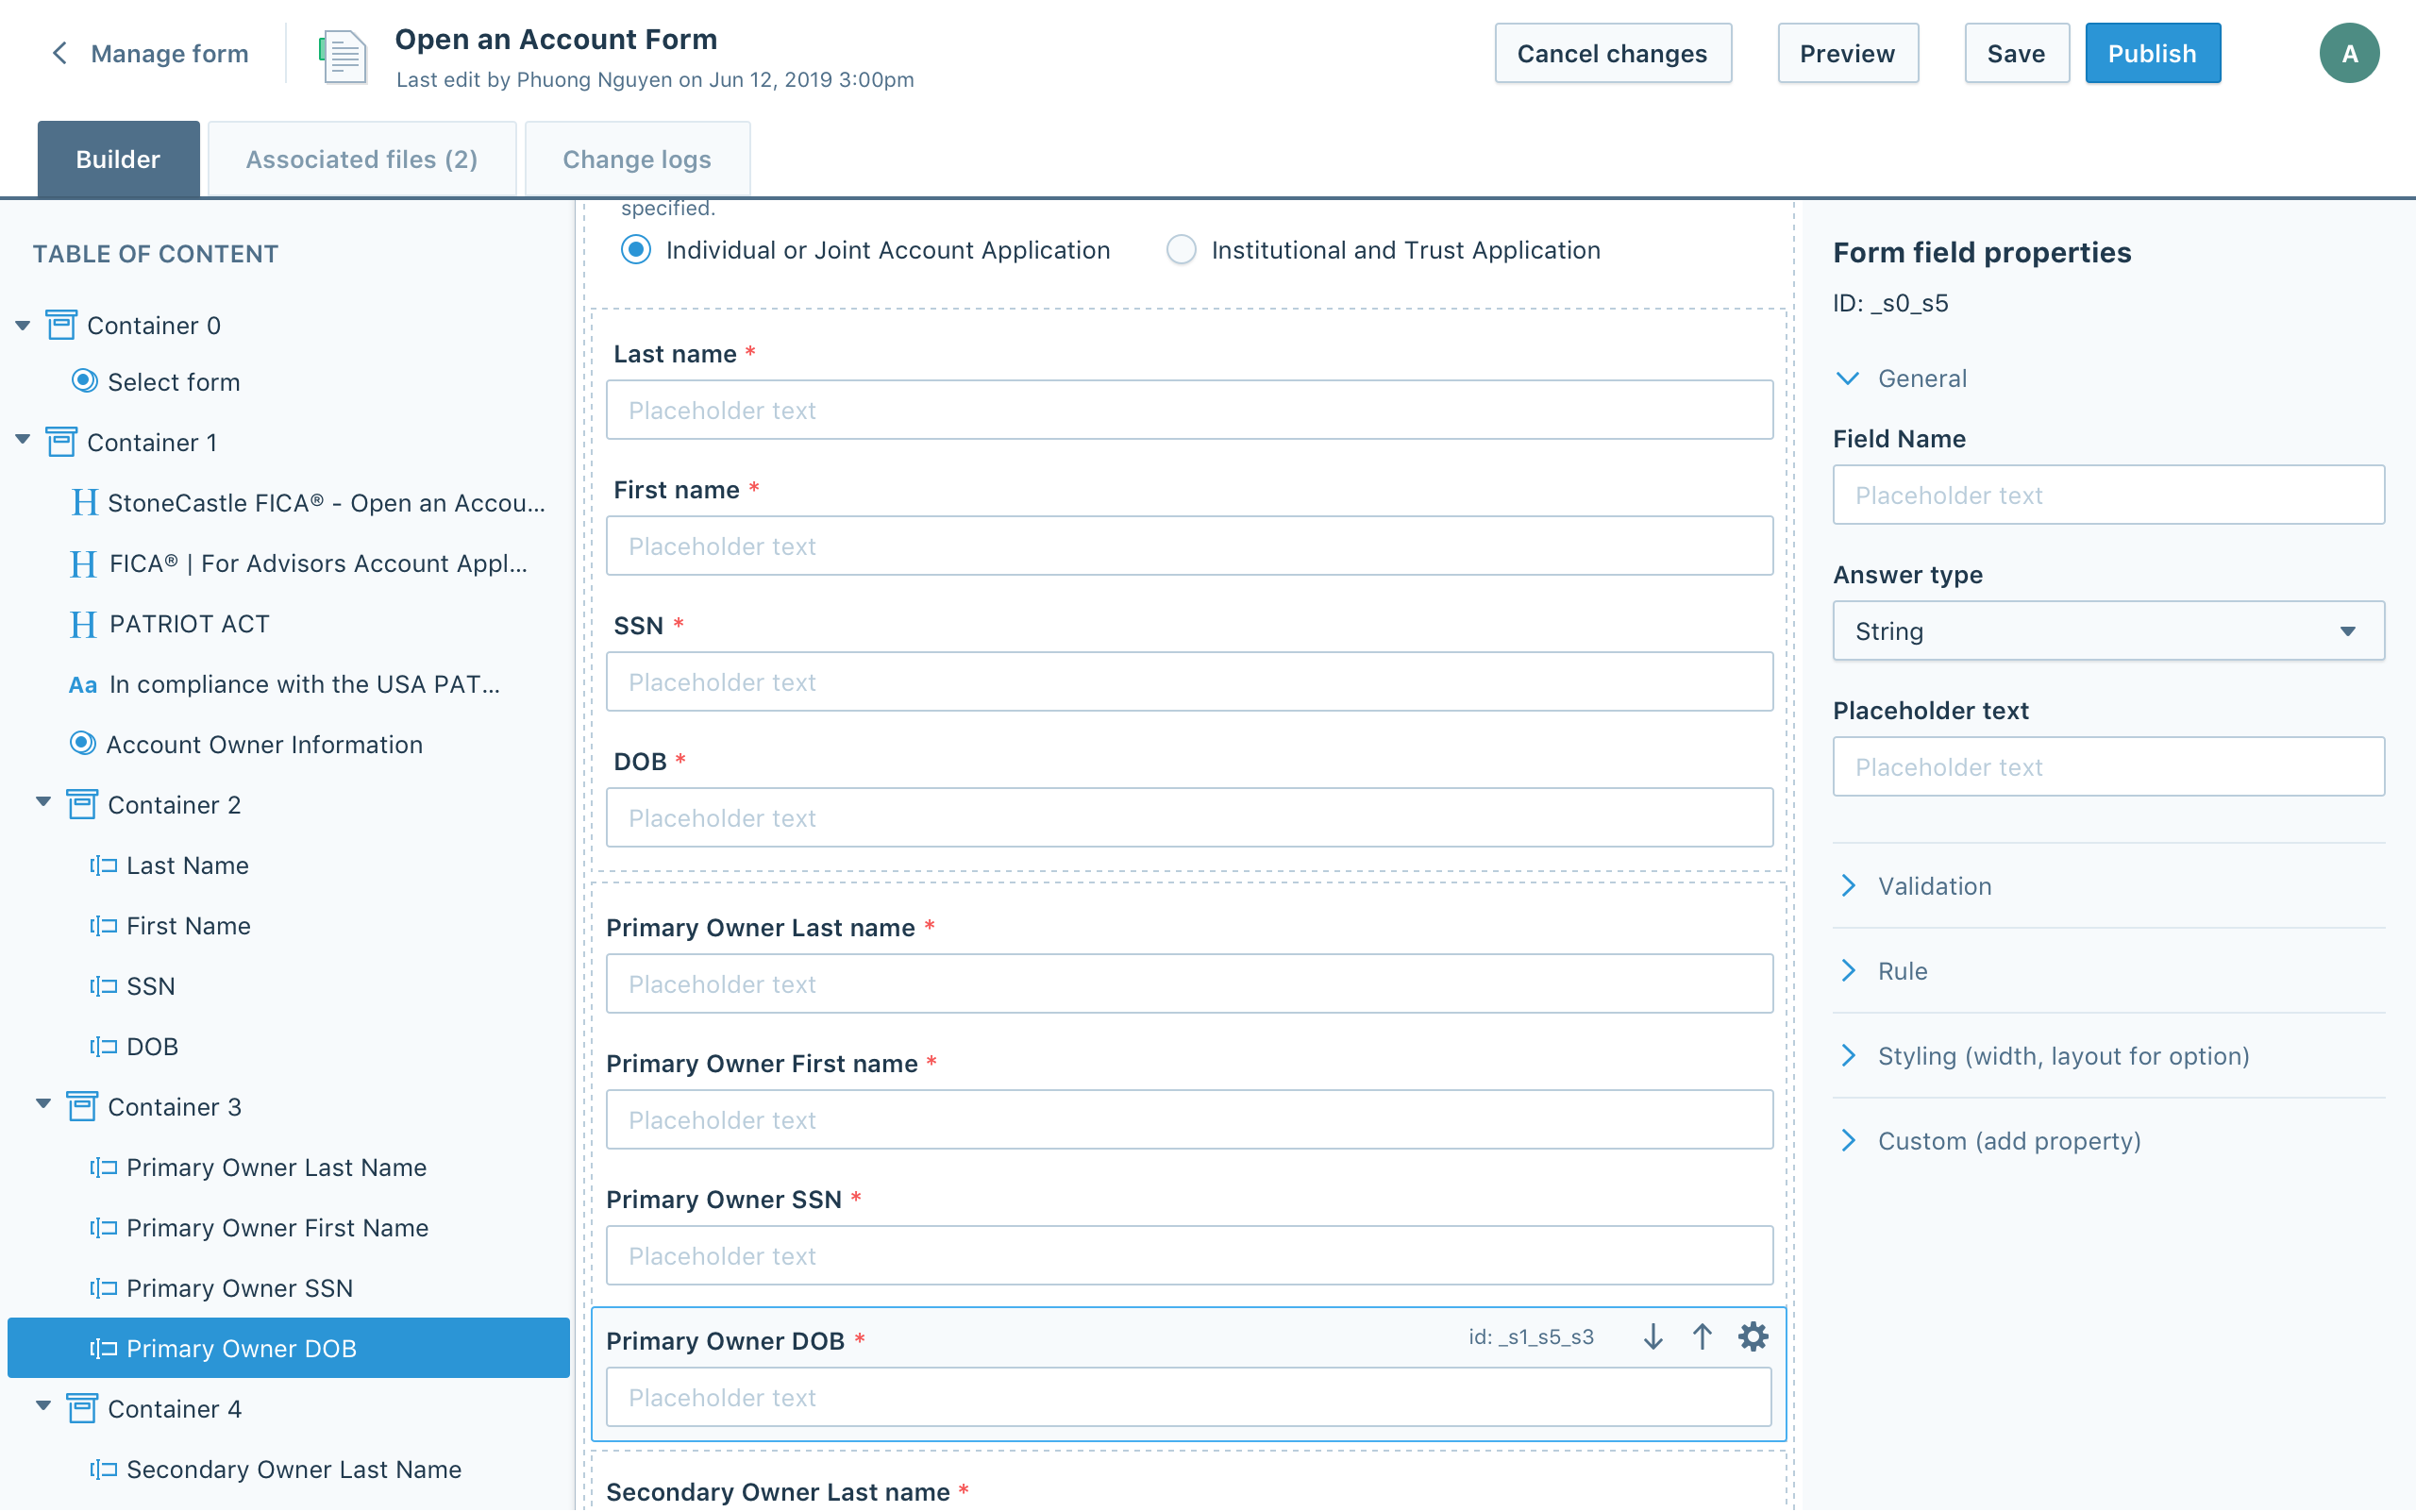Image resolution: width=2416 pixels, height=1512 pixels.
Task: Click the move-down arrow on Primary Owner DOB
Action: pos(1653,1337)
